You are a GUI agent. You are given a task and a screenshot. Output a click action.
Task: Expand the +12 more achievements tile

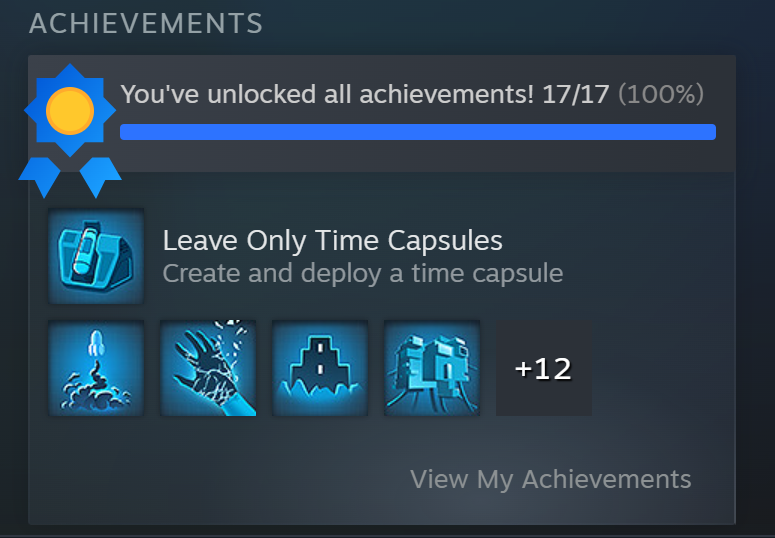tap(544, 368)
